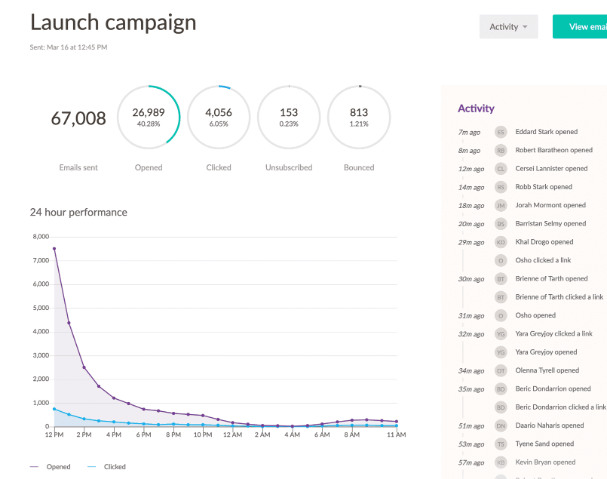Toggle the Clicked series in chart legend
Viewport: 607px width, 479px height.
coord(106,467)
